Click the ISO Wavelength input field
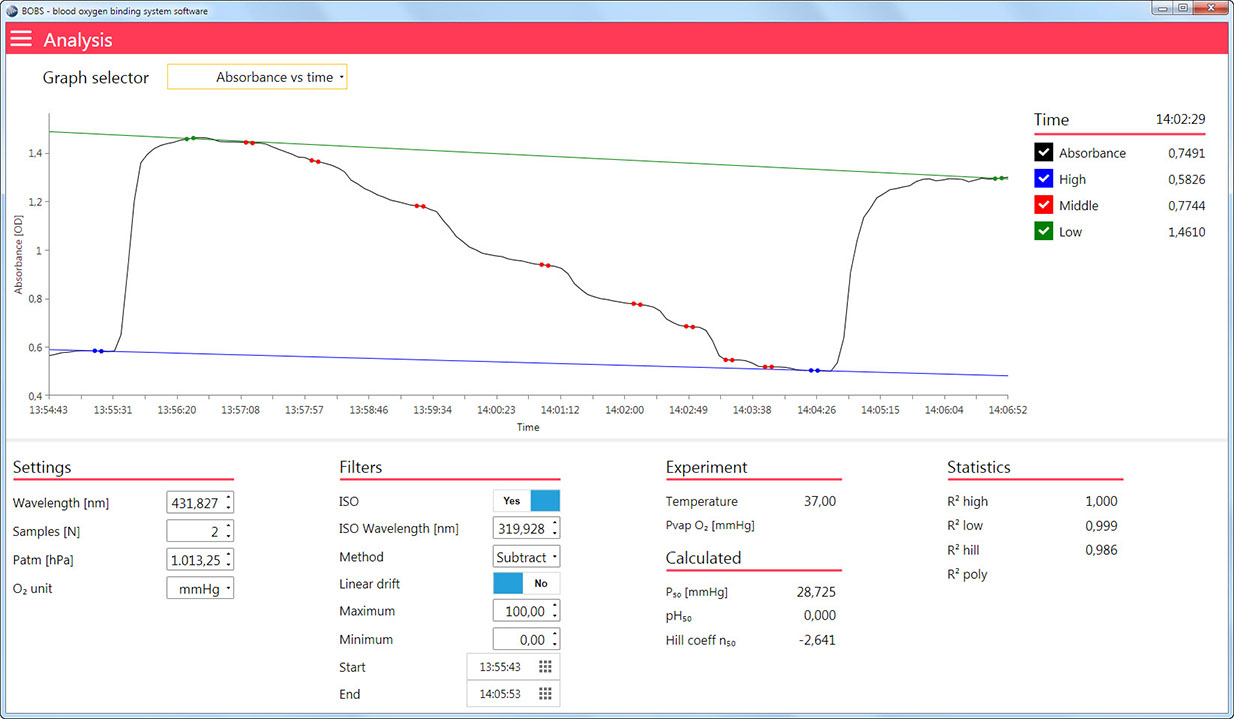Image resolution: width=1234 pixels, height=719 pixels. (x=527, y=528)
